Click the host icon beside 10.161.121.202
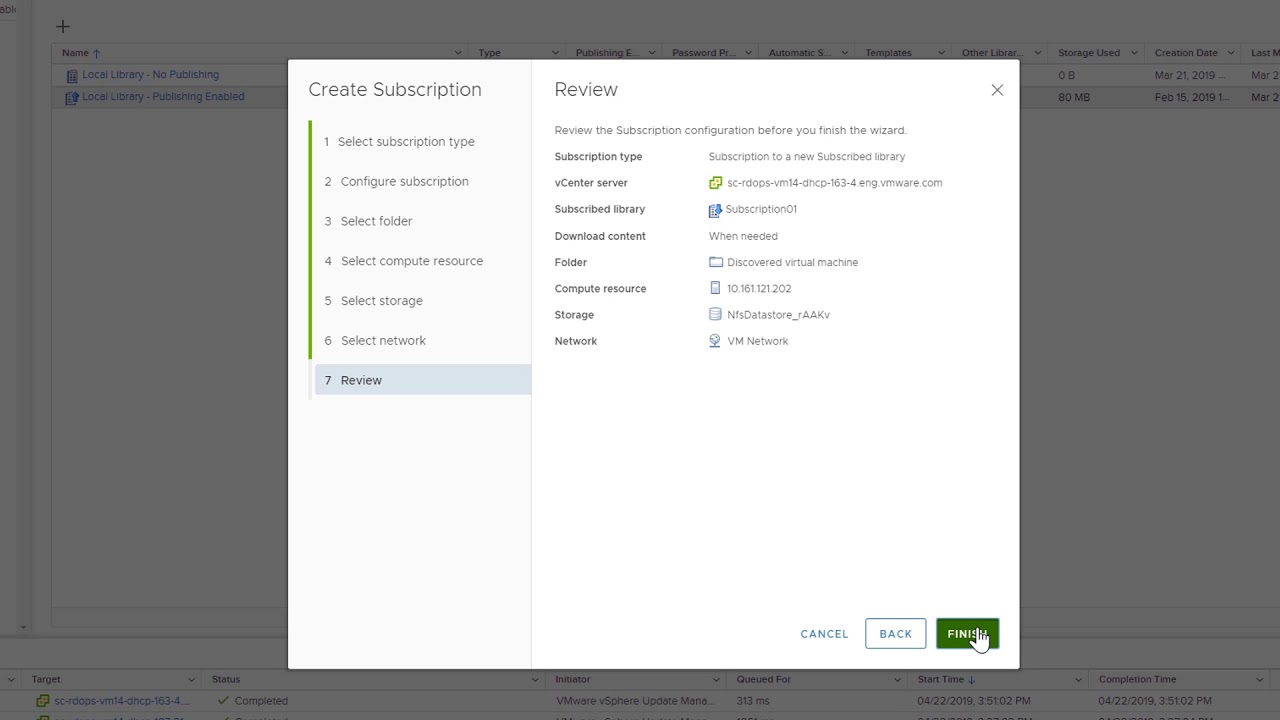 pyautogui.click(x=716, y=288)
